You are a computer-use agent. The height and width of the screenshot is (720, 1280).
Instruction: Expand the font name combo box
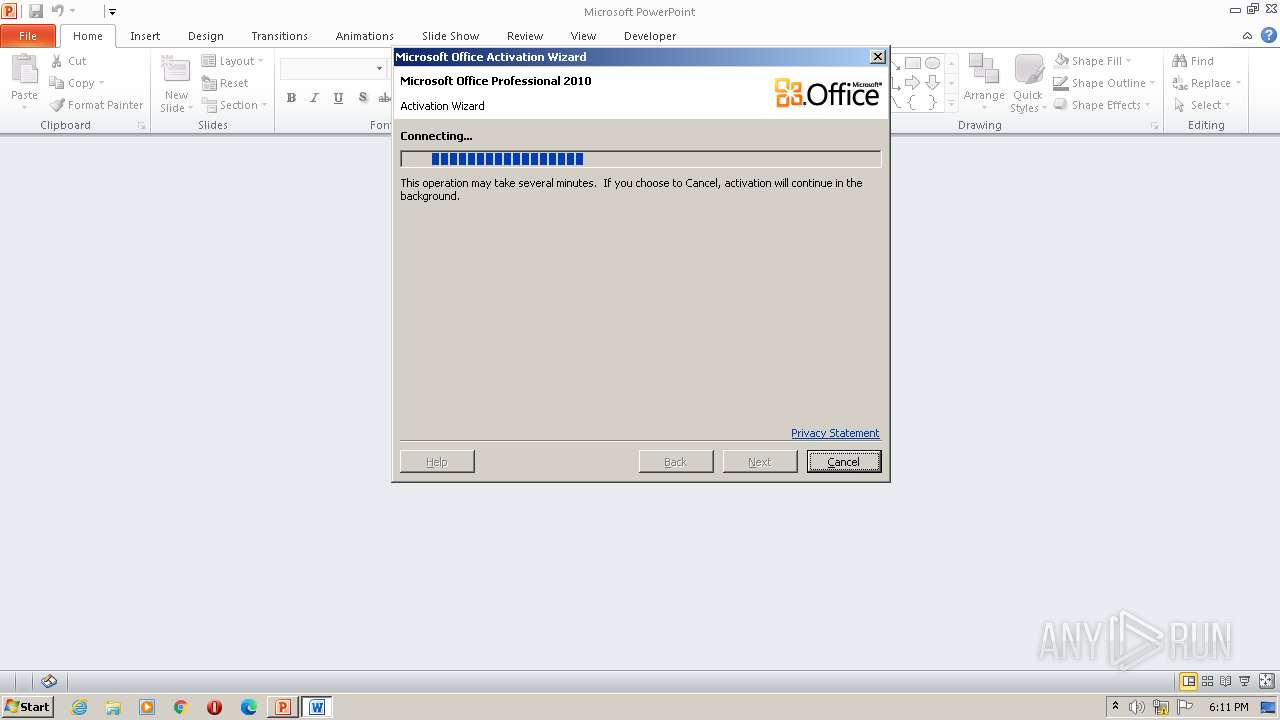click(x=379, y=69)
